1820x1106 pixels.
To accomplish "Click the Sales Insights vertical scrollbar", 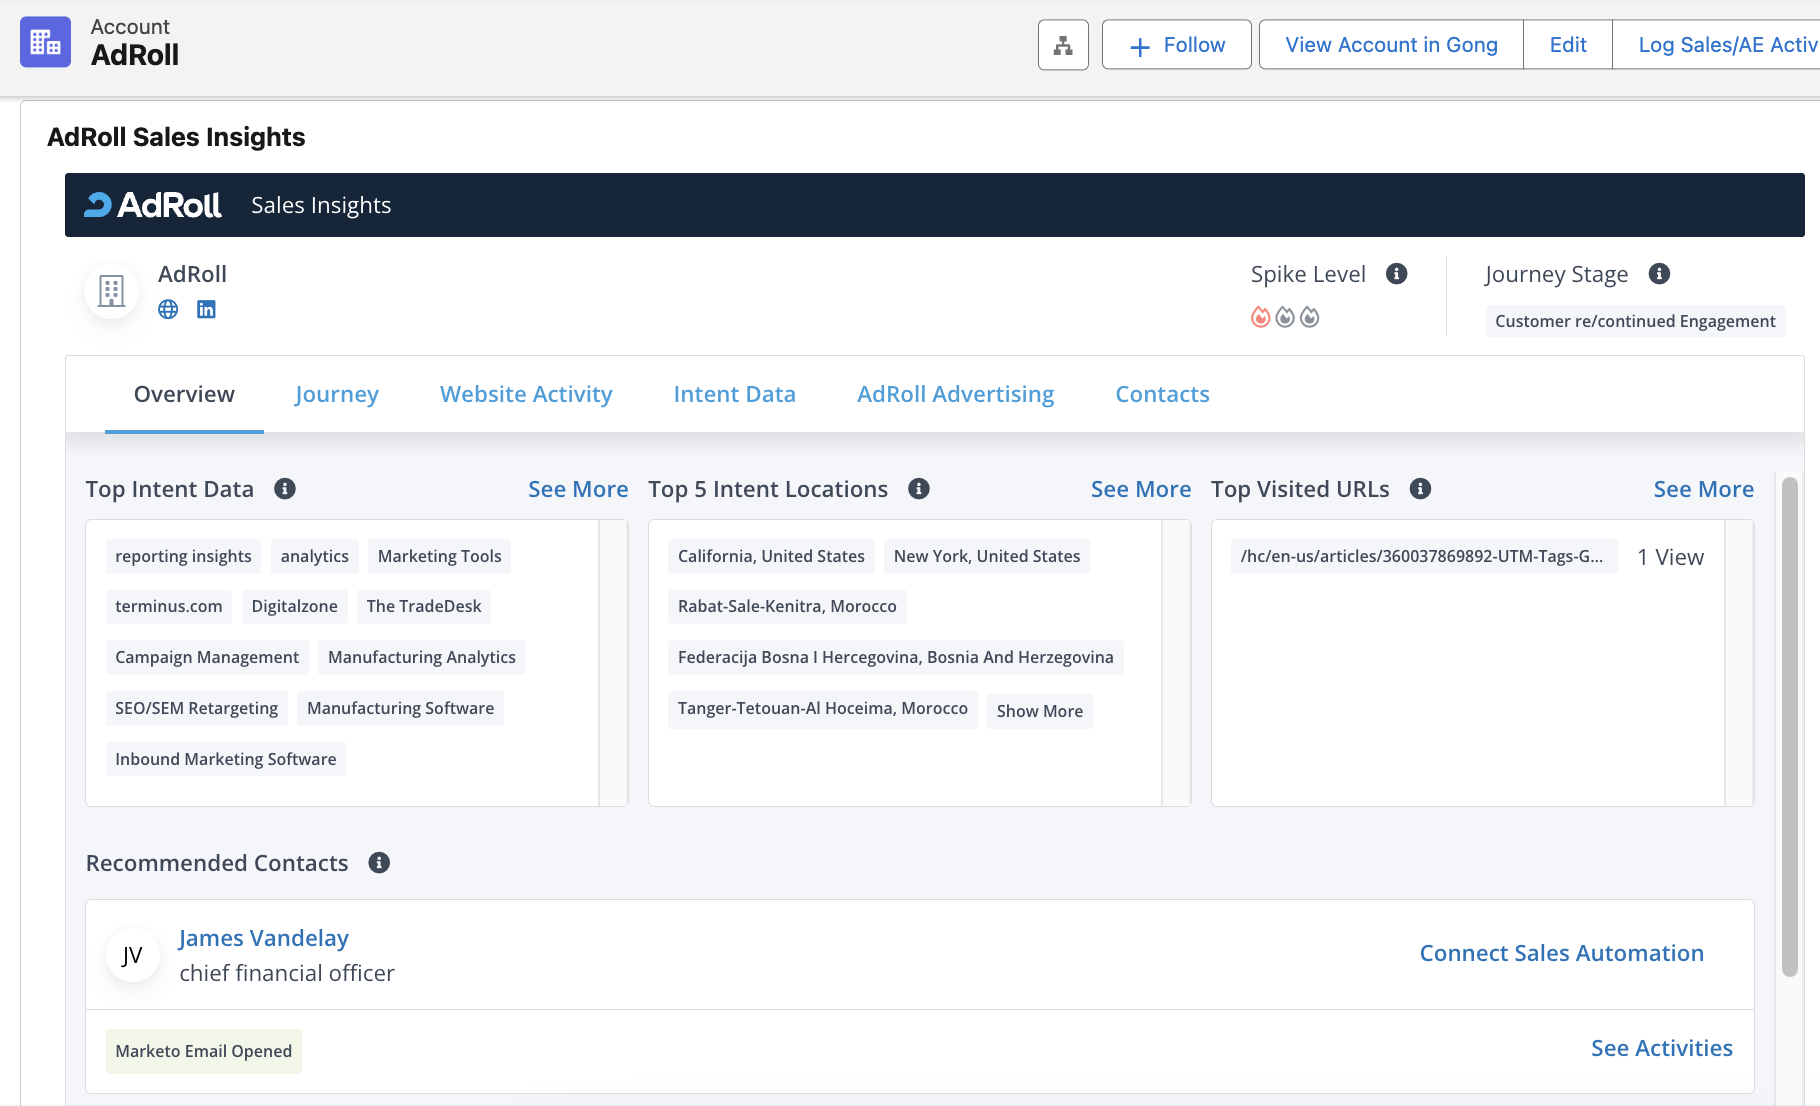I will point(1790,727).
